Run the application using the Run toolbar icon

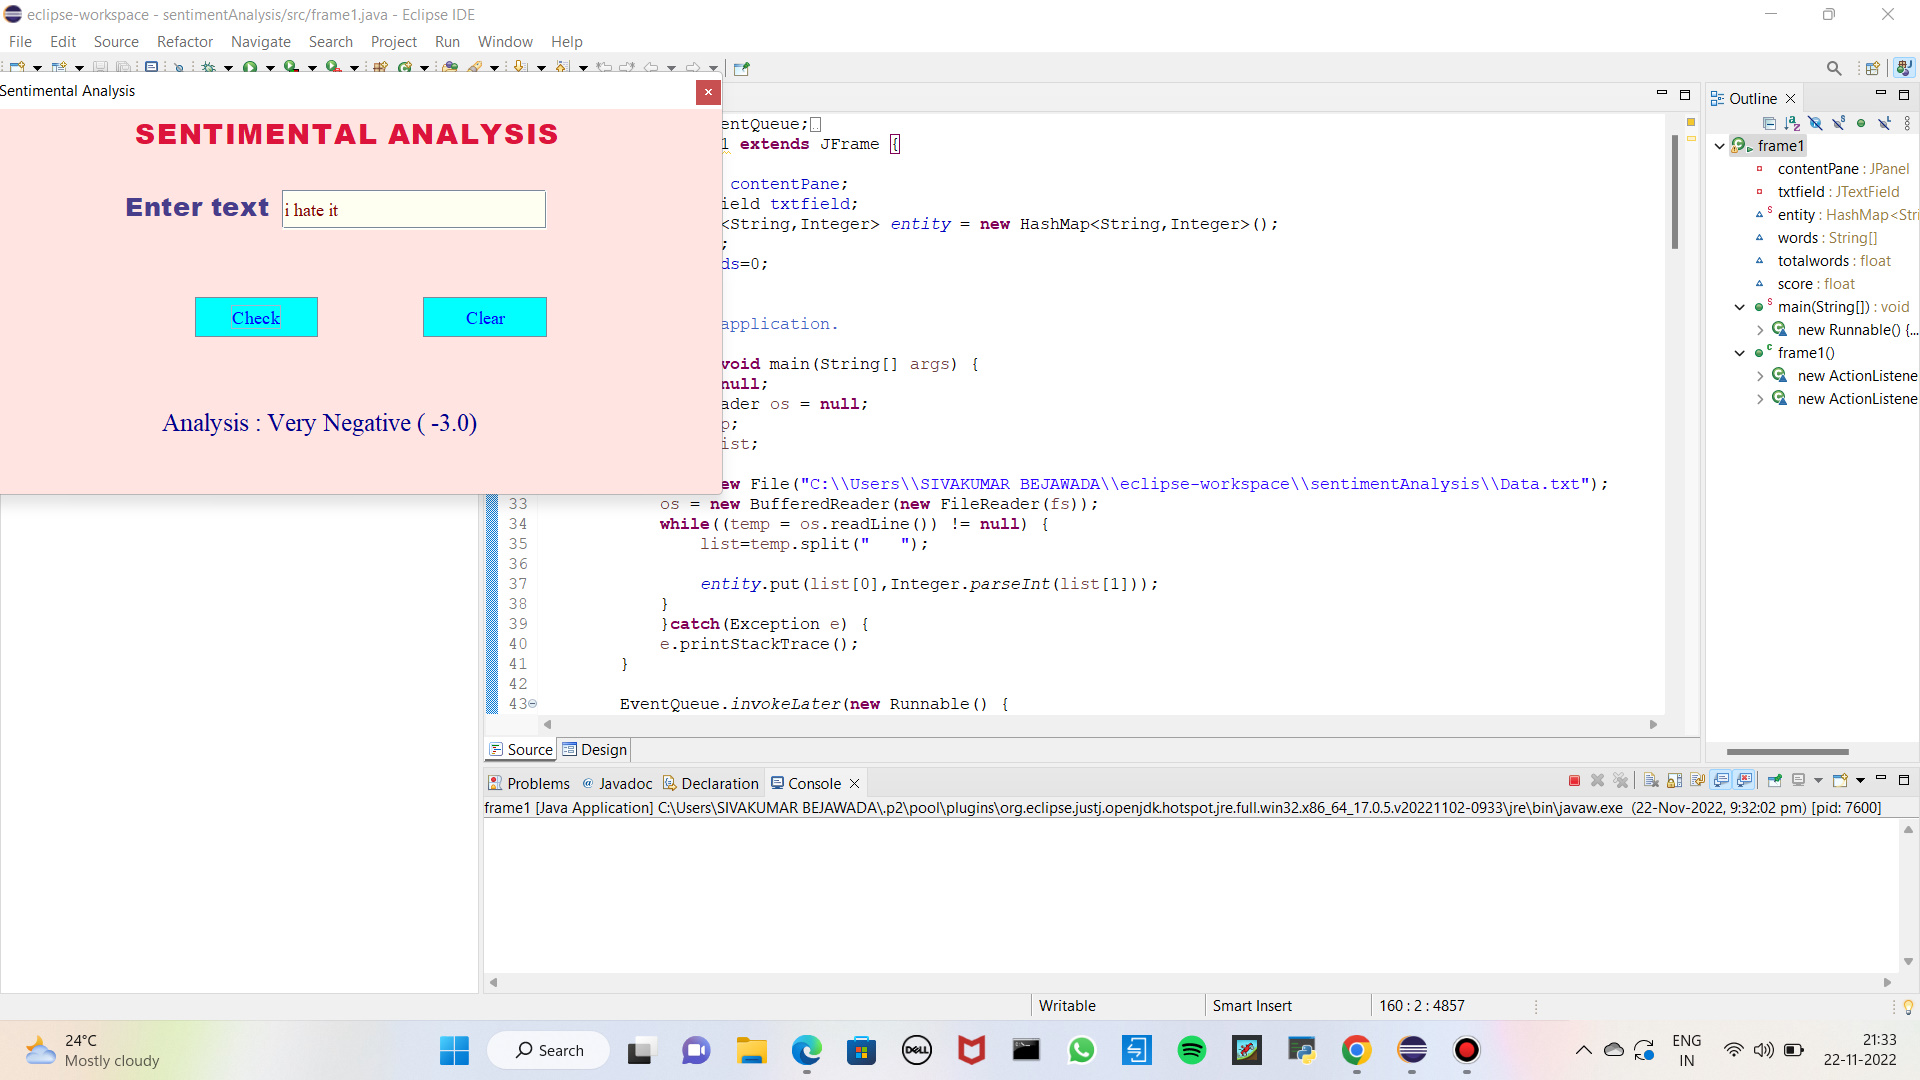pos(250,68)
